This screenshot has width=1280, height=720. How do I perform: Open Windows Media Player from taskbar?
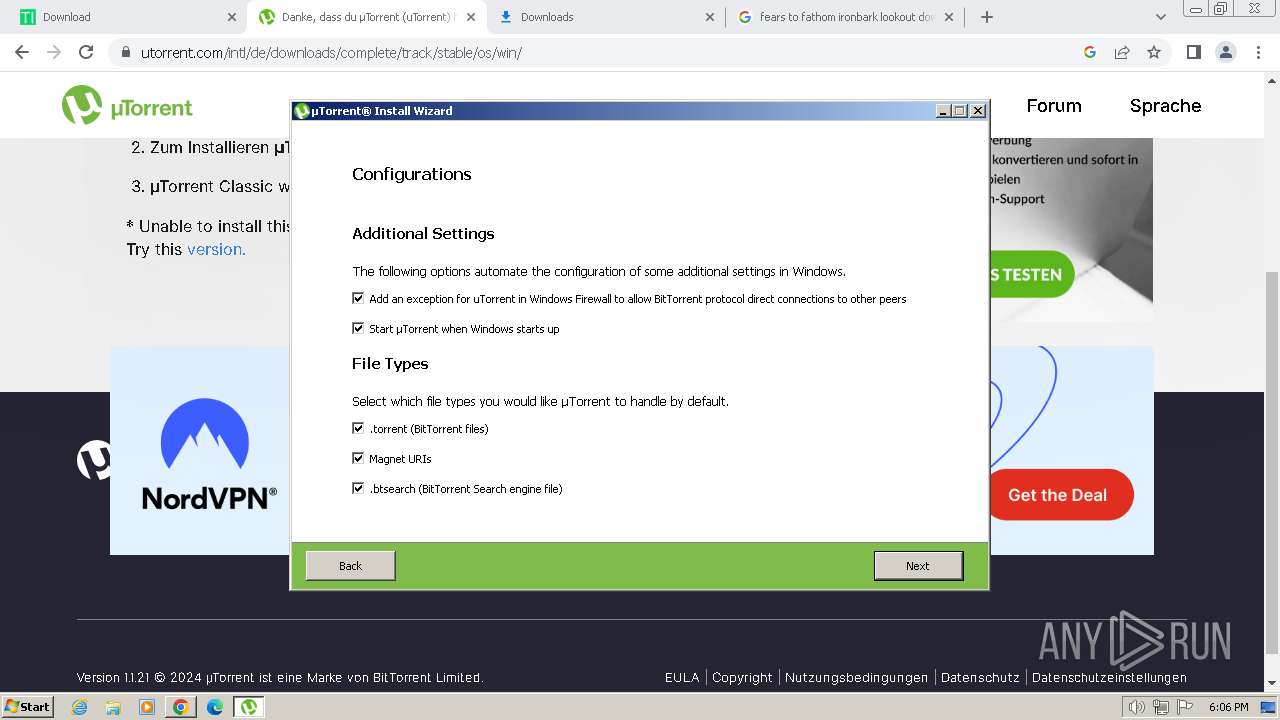[x=147, y=707]
